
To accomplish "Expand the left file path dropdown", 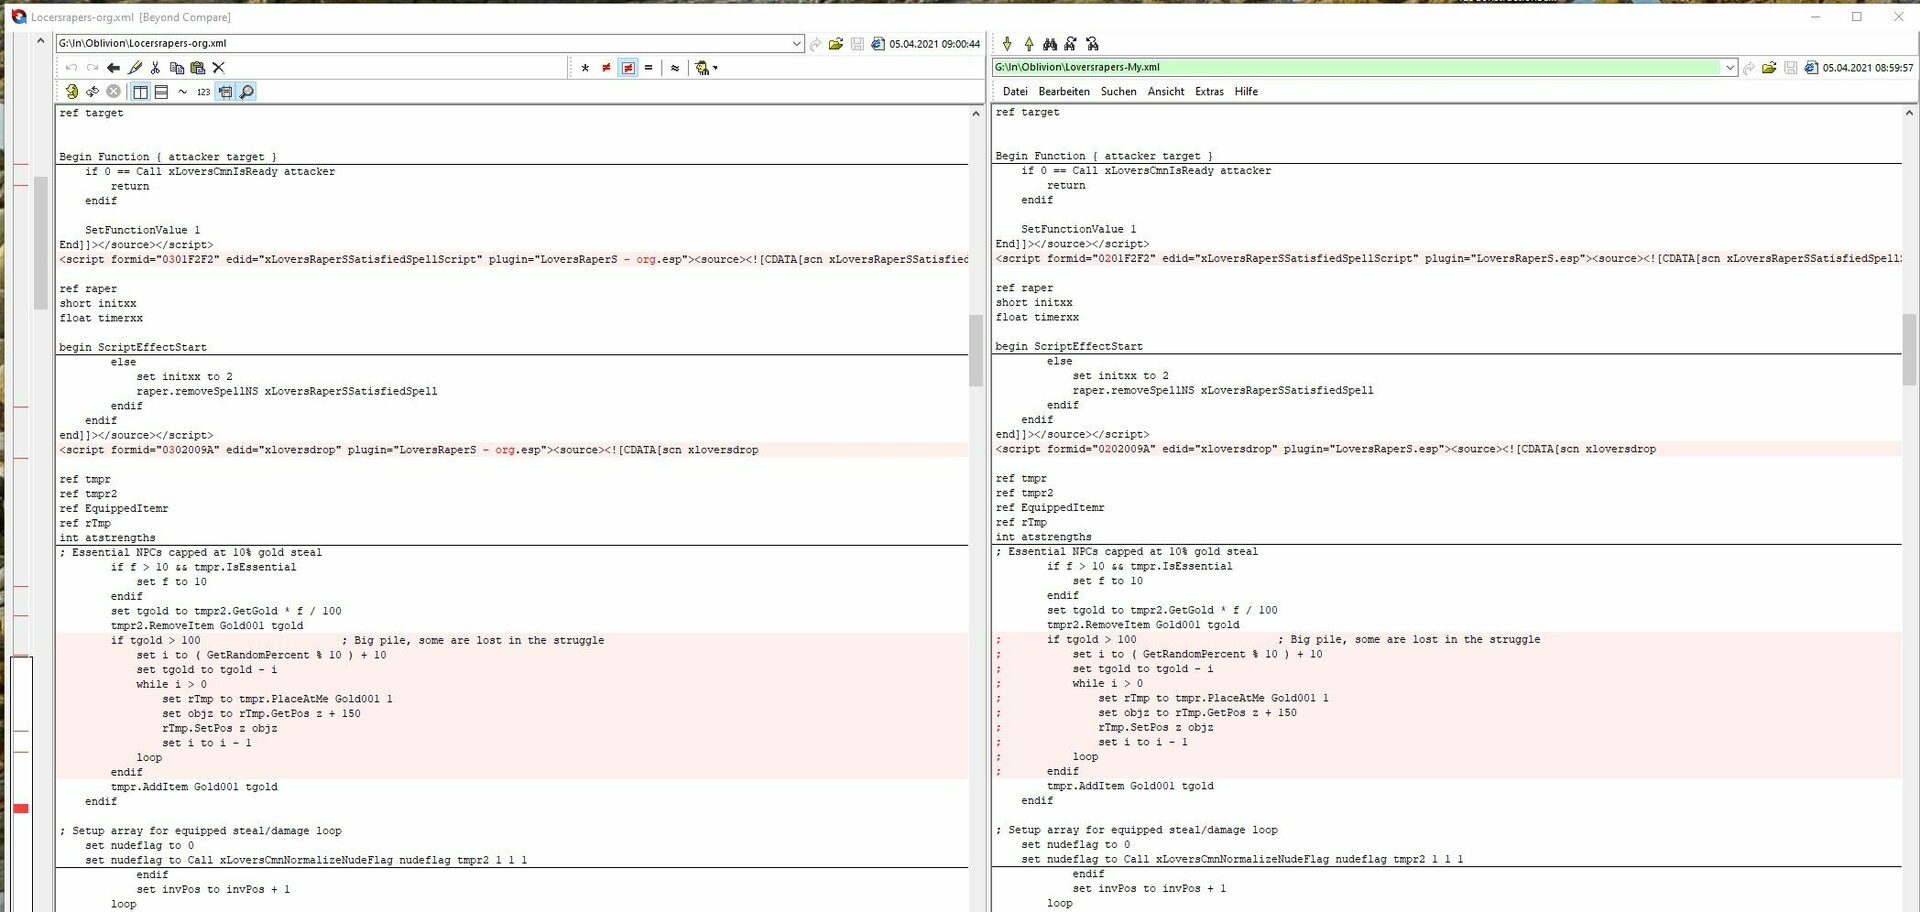I will [x=796, y=44].
